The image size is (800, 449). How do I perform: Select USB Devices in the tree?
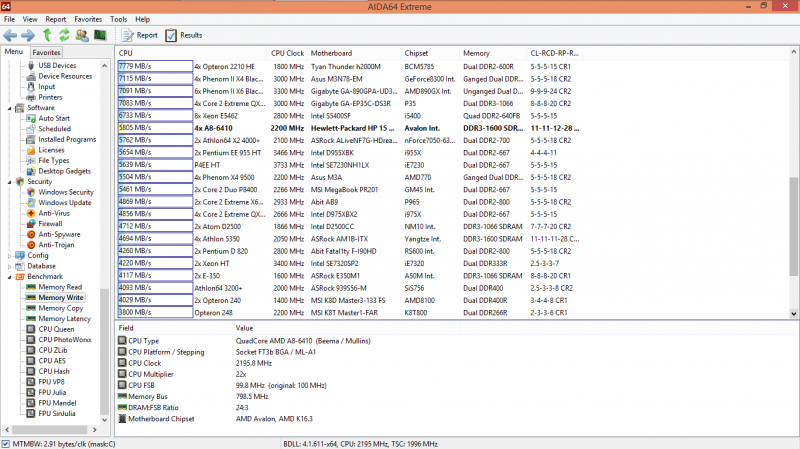tap(57, 65)
